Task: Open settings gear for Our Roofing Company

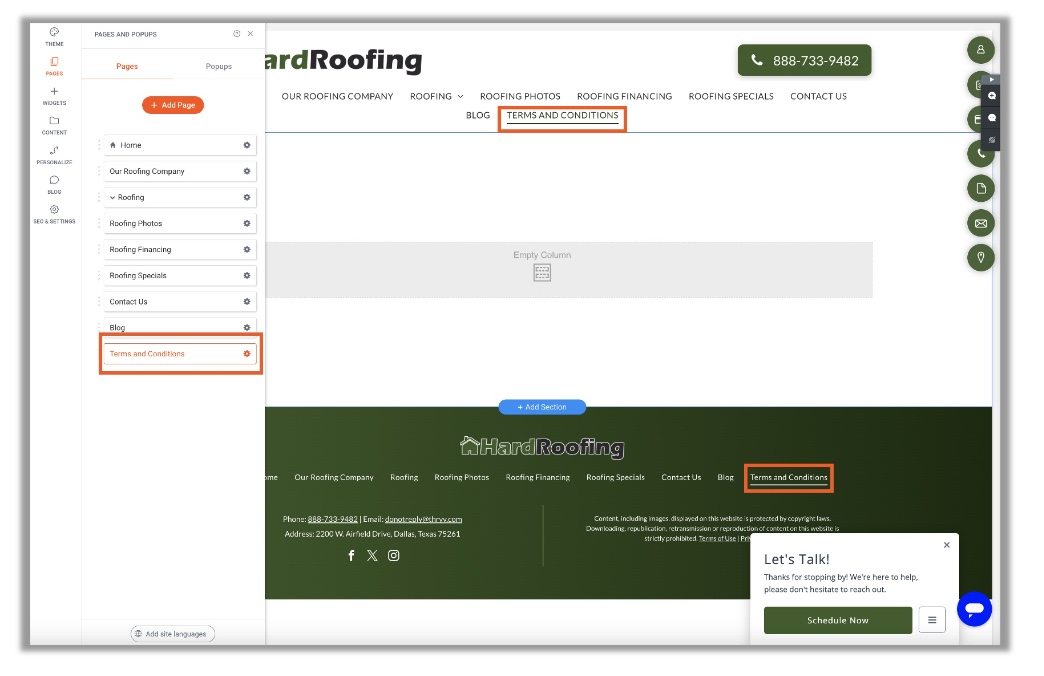Action: 246,171
